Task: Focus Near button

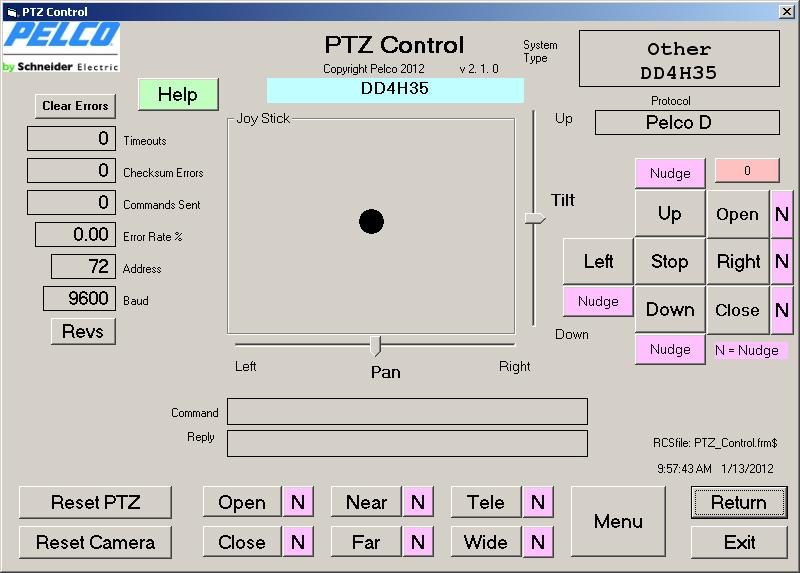Action: 366,502
